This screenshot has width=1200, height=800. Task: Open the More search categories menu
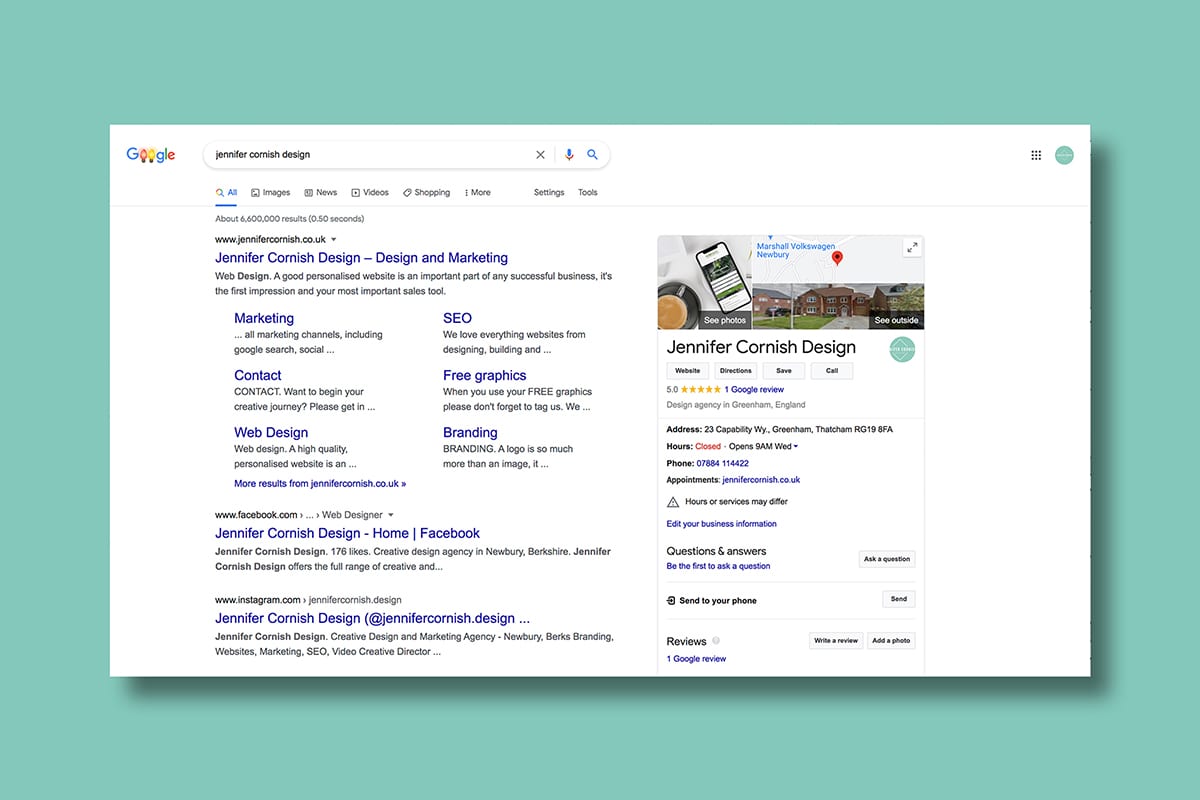pyautogui.click(x=478, y=193)
